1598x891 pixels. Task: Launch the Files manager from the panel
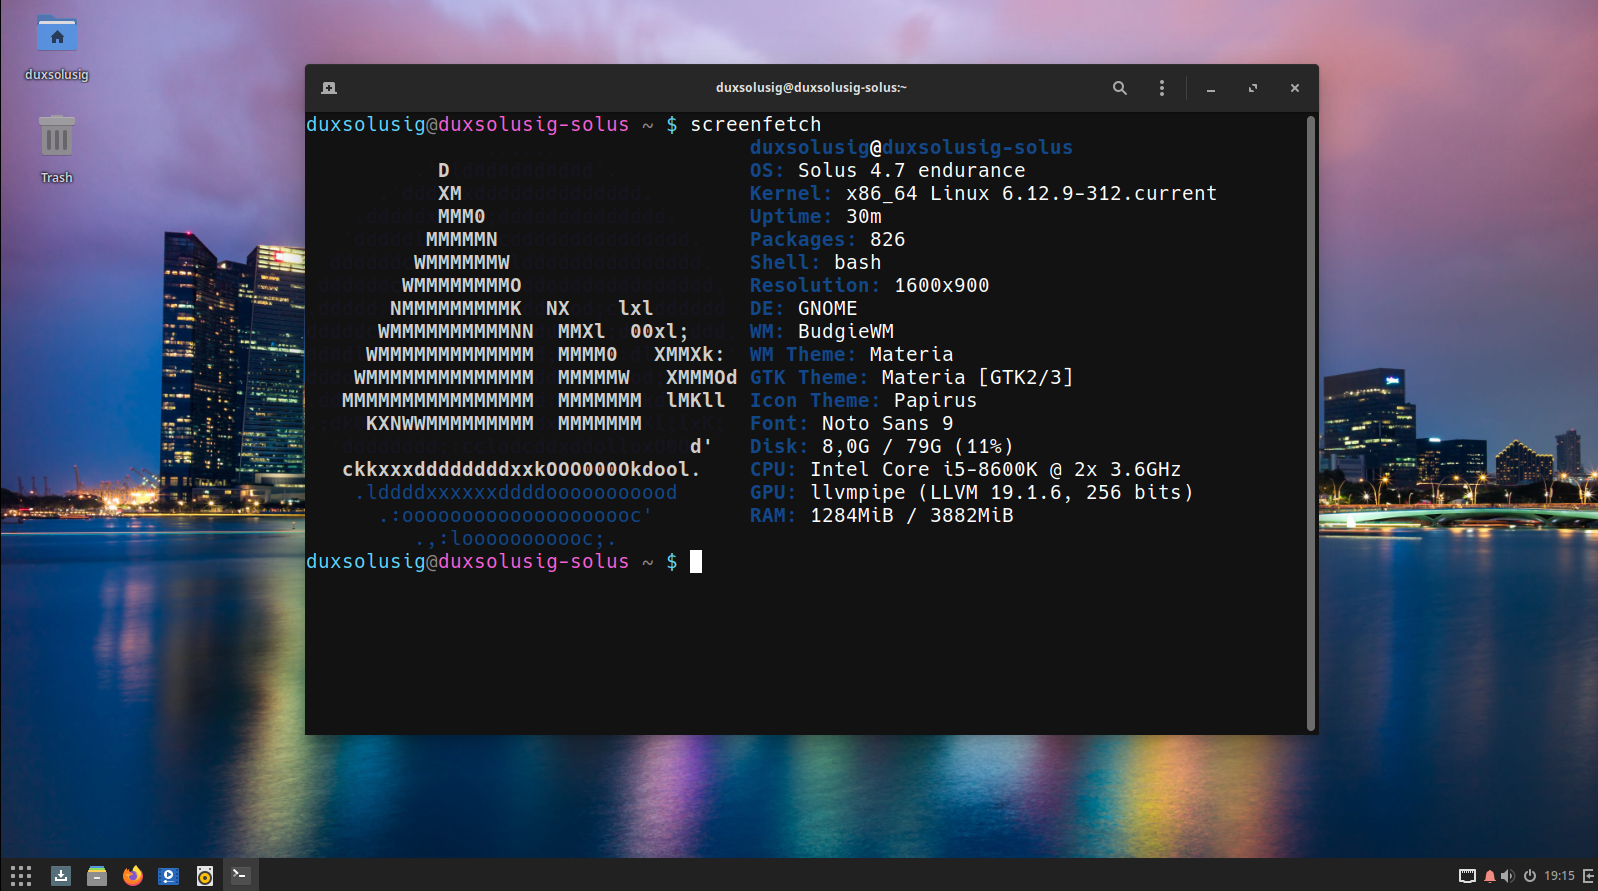[x=97, y=876]
